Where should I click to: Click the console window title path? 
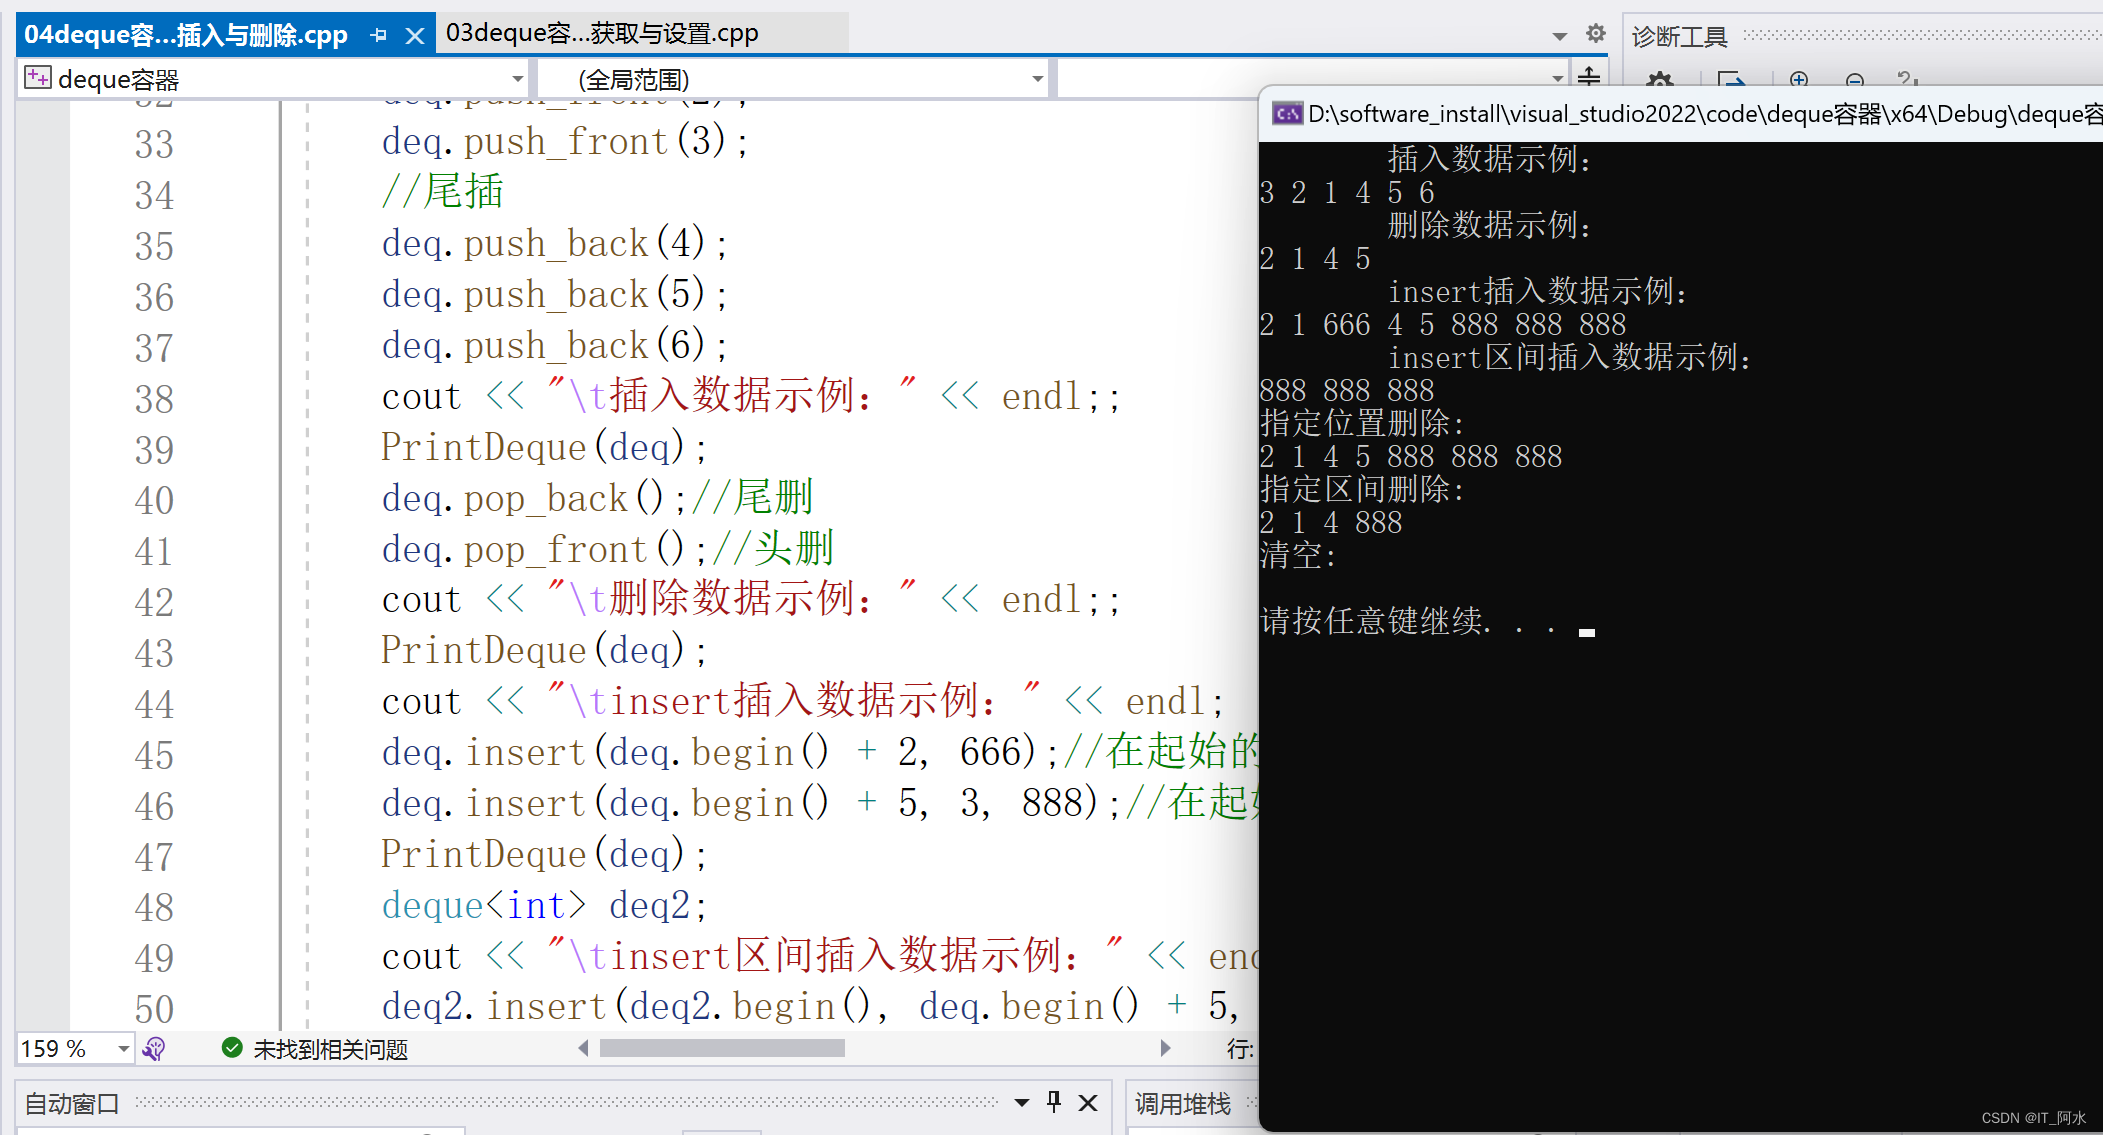click(1705, 114)
